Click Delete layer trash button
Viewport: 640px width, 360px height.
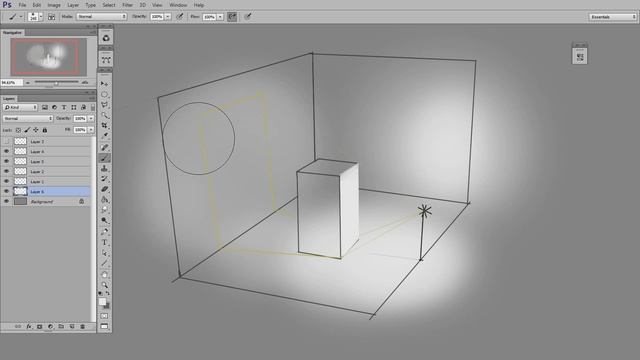click(x=82, y=327)
